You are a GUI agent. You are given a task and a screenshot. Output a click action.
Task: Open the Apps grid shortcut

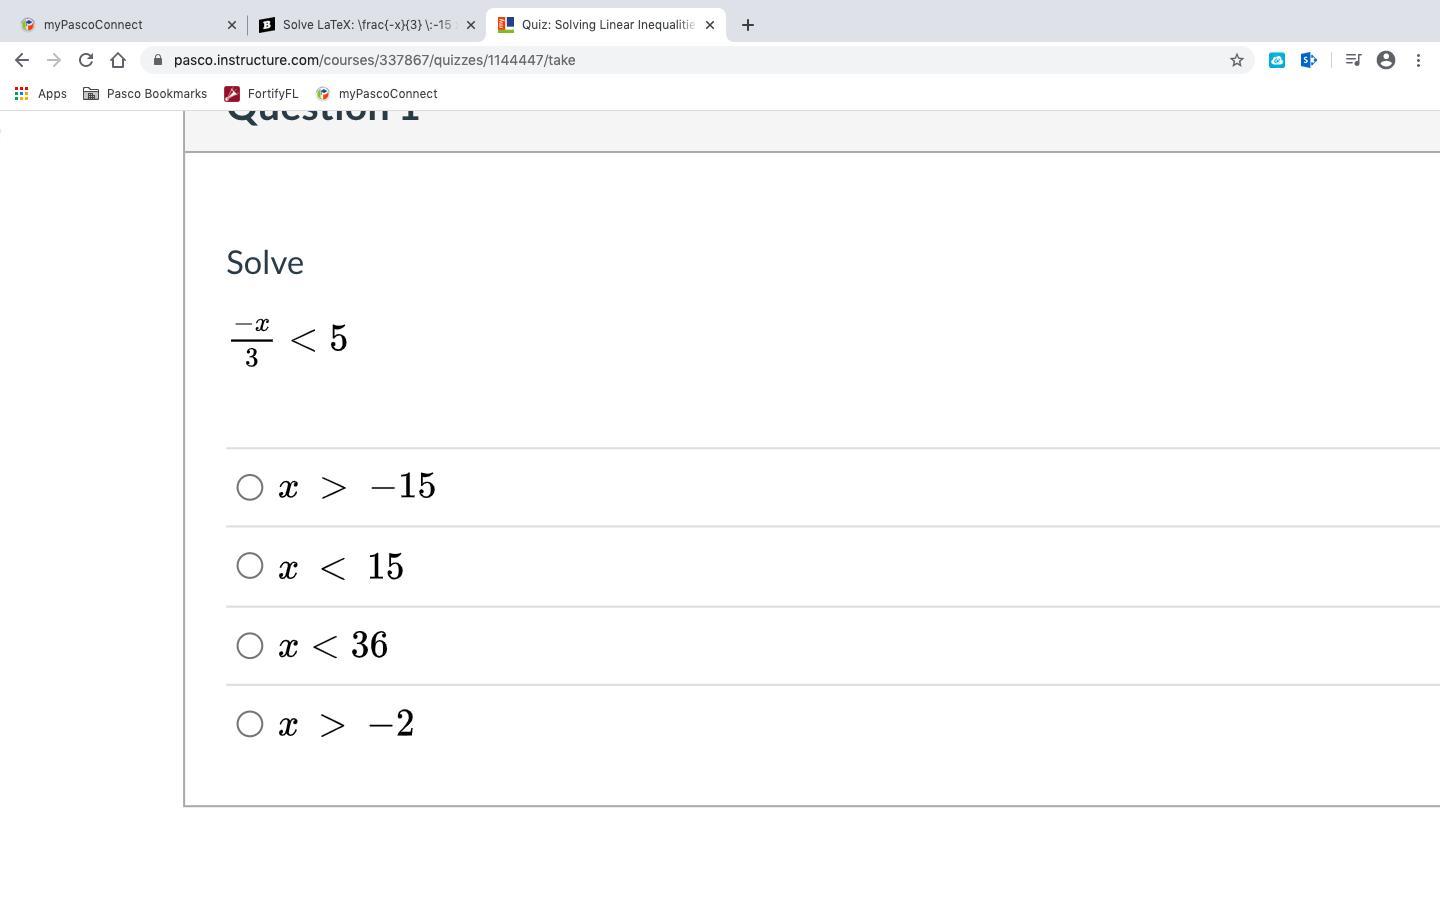tap(40, 94)
